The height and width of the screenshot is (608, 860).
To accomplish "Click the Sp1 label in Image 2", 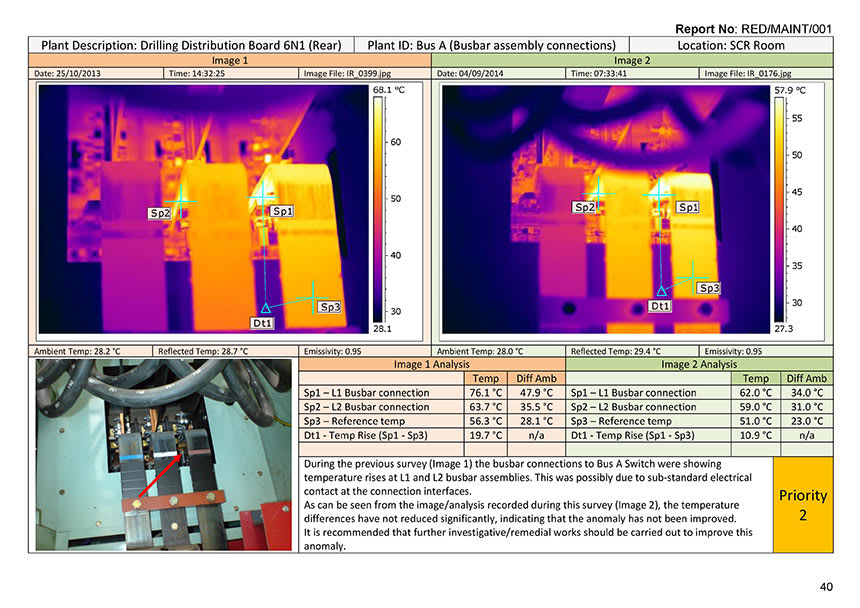I will (688, 207).
